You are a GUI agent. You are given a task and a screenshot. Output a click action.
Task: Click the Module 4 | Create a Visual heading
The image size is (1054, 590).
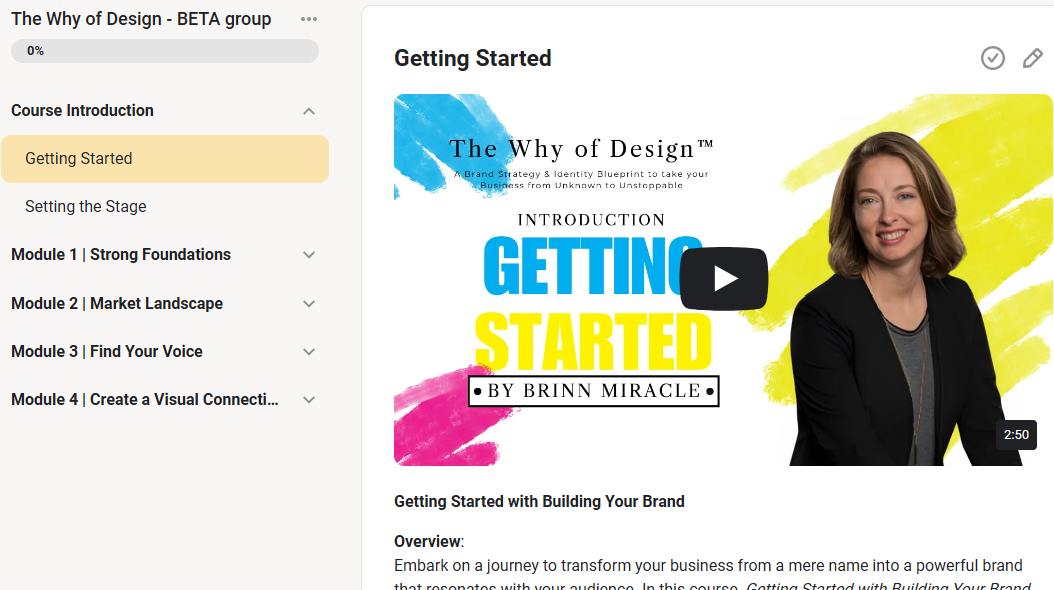[x=145, y=400]
